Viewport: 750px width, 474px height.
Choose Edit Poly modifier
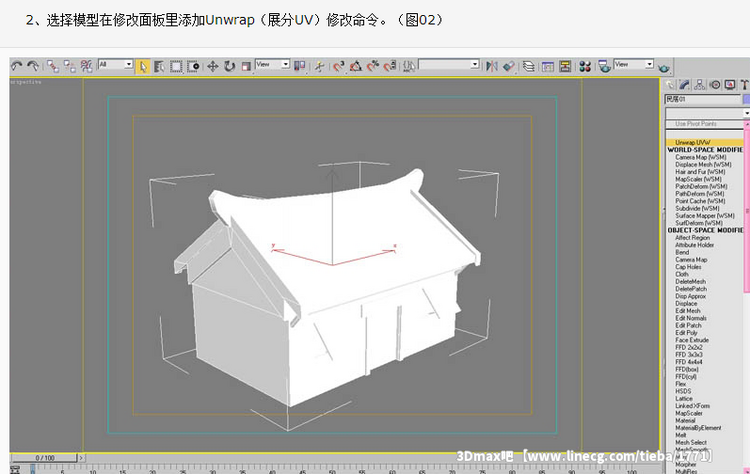pyautogui.click(x=686, y=332)
